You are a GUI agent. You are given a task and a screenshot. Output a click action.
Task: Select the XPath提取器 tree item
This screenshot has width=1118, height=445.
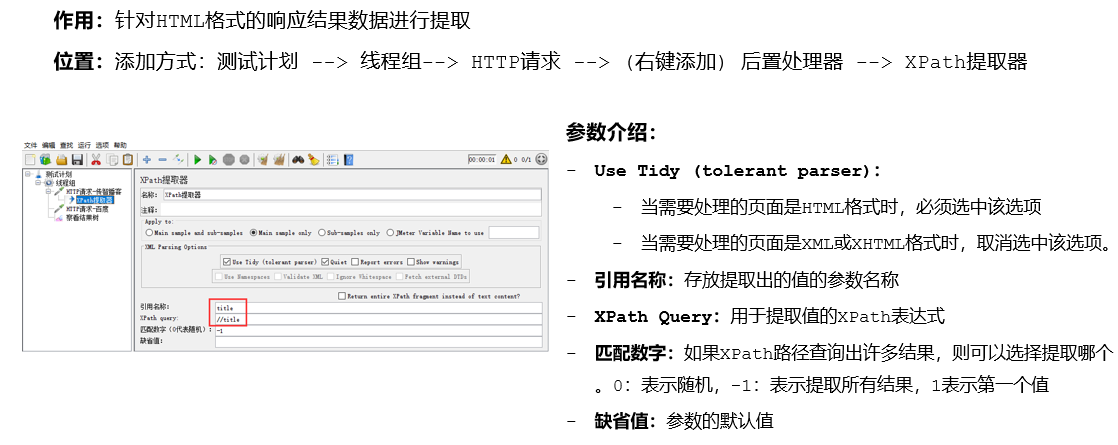pyautogui.click(x=95, y=200)
